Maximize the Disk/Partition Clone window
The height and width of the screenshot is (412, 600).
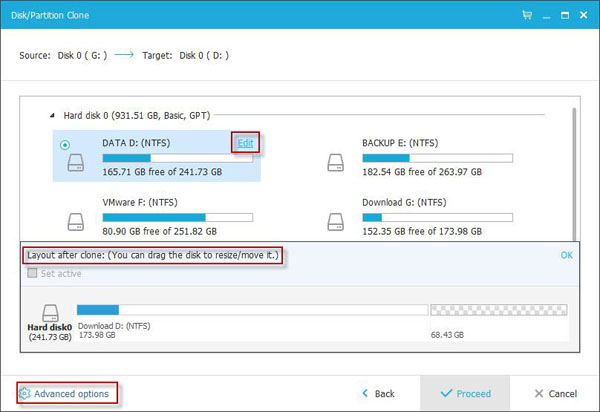tap(565, 15)
